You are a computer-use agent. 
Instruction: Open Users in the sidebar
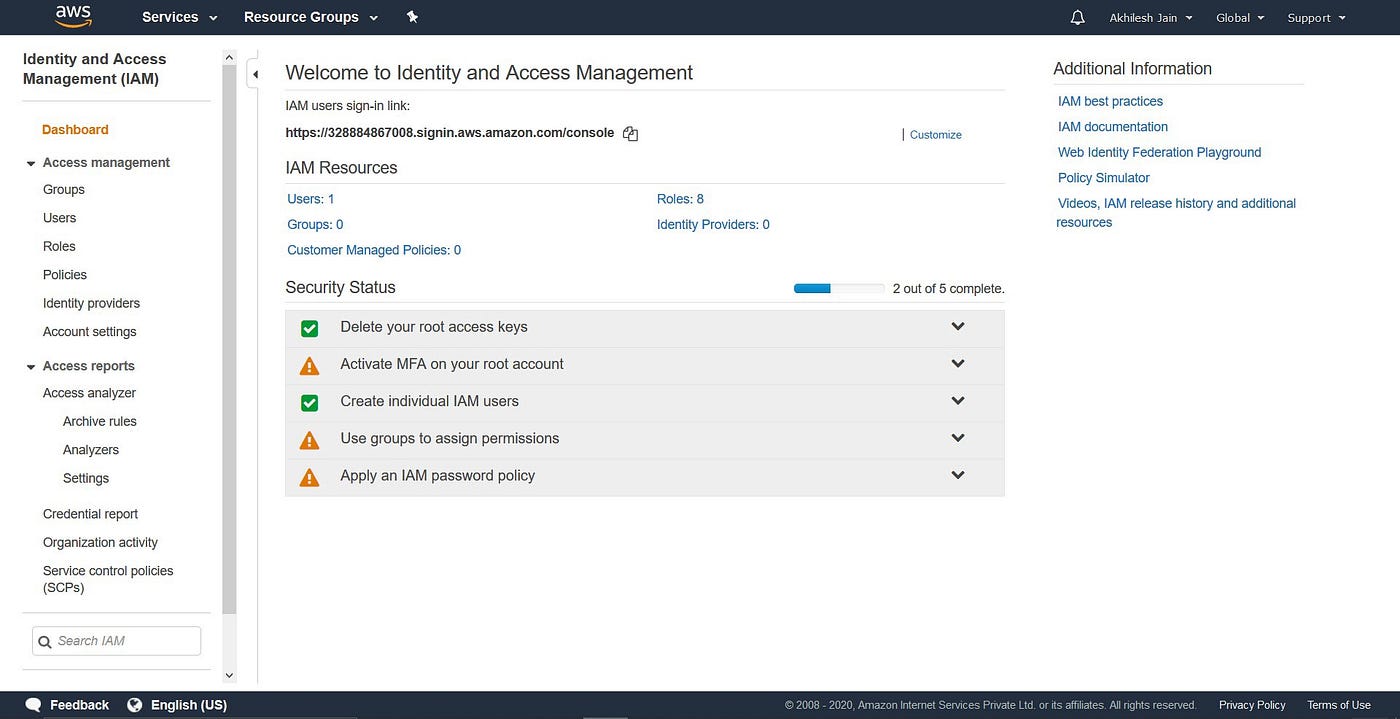pyautogui.click(x=59, y=218)
